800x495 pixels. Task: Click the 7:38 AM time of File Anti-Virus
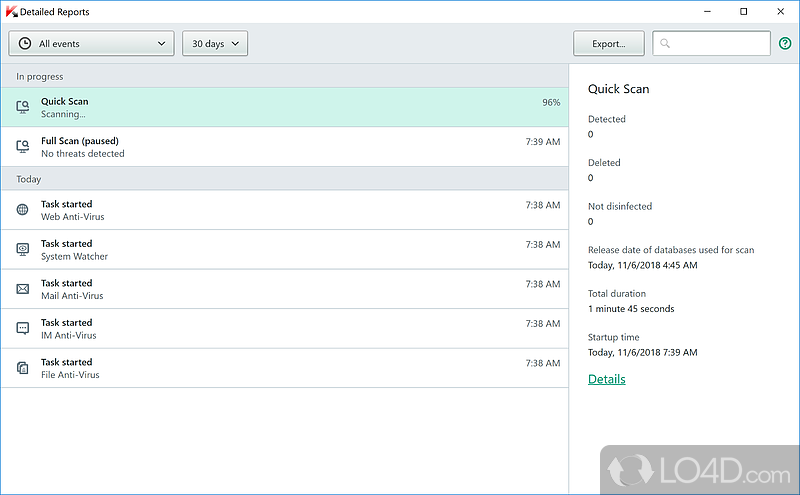(x=543, y=363)
